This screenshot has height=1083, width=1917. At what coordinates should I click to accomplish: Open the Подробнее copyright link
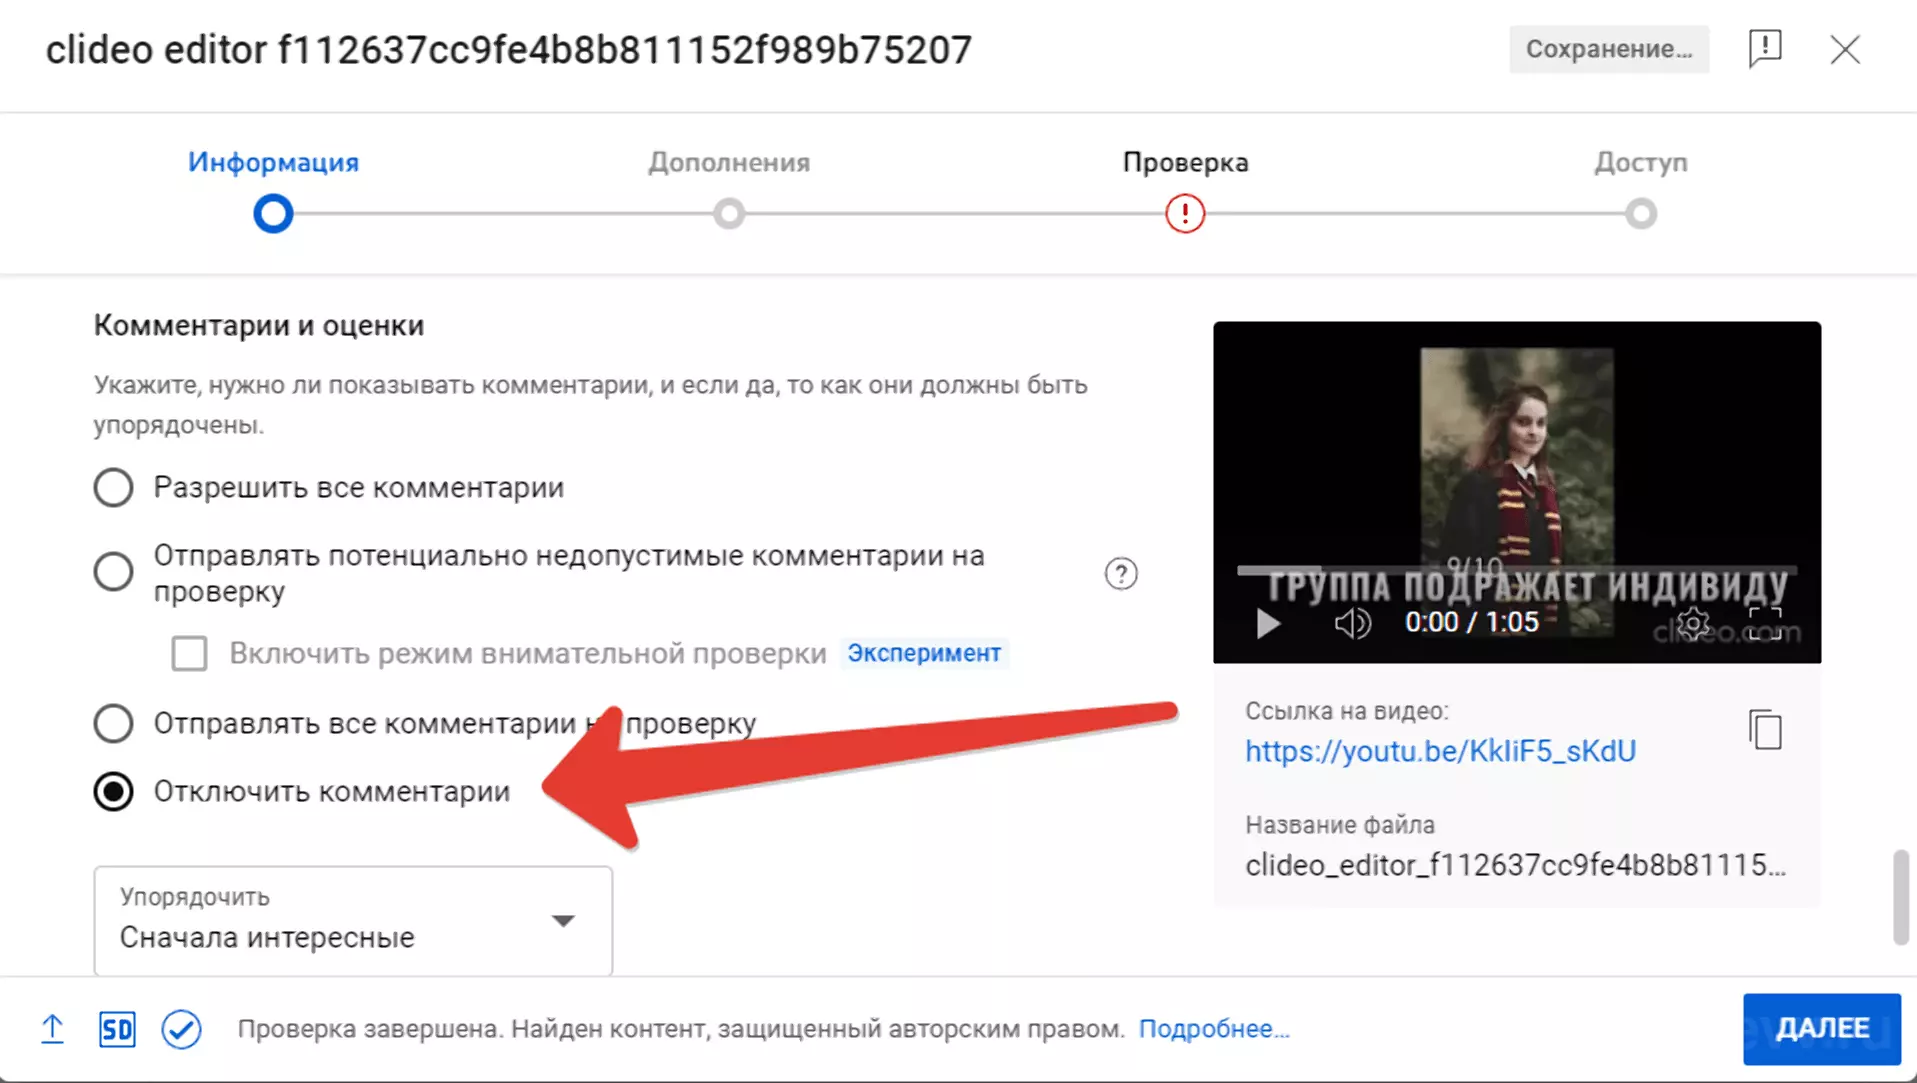pyautogui.click(x=1214, y=1029)
